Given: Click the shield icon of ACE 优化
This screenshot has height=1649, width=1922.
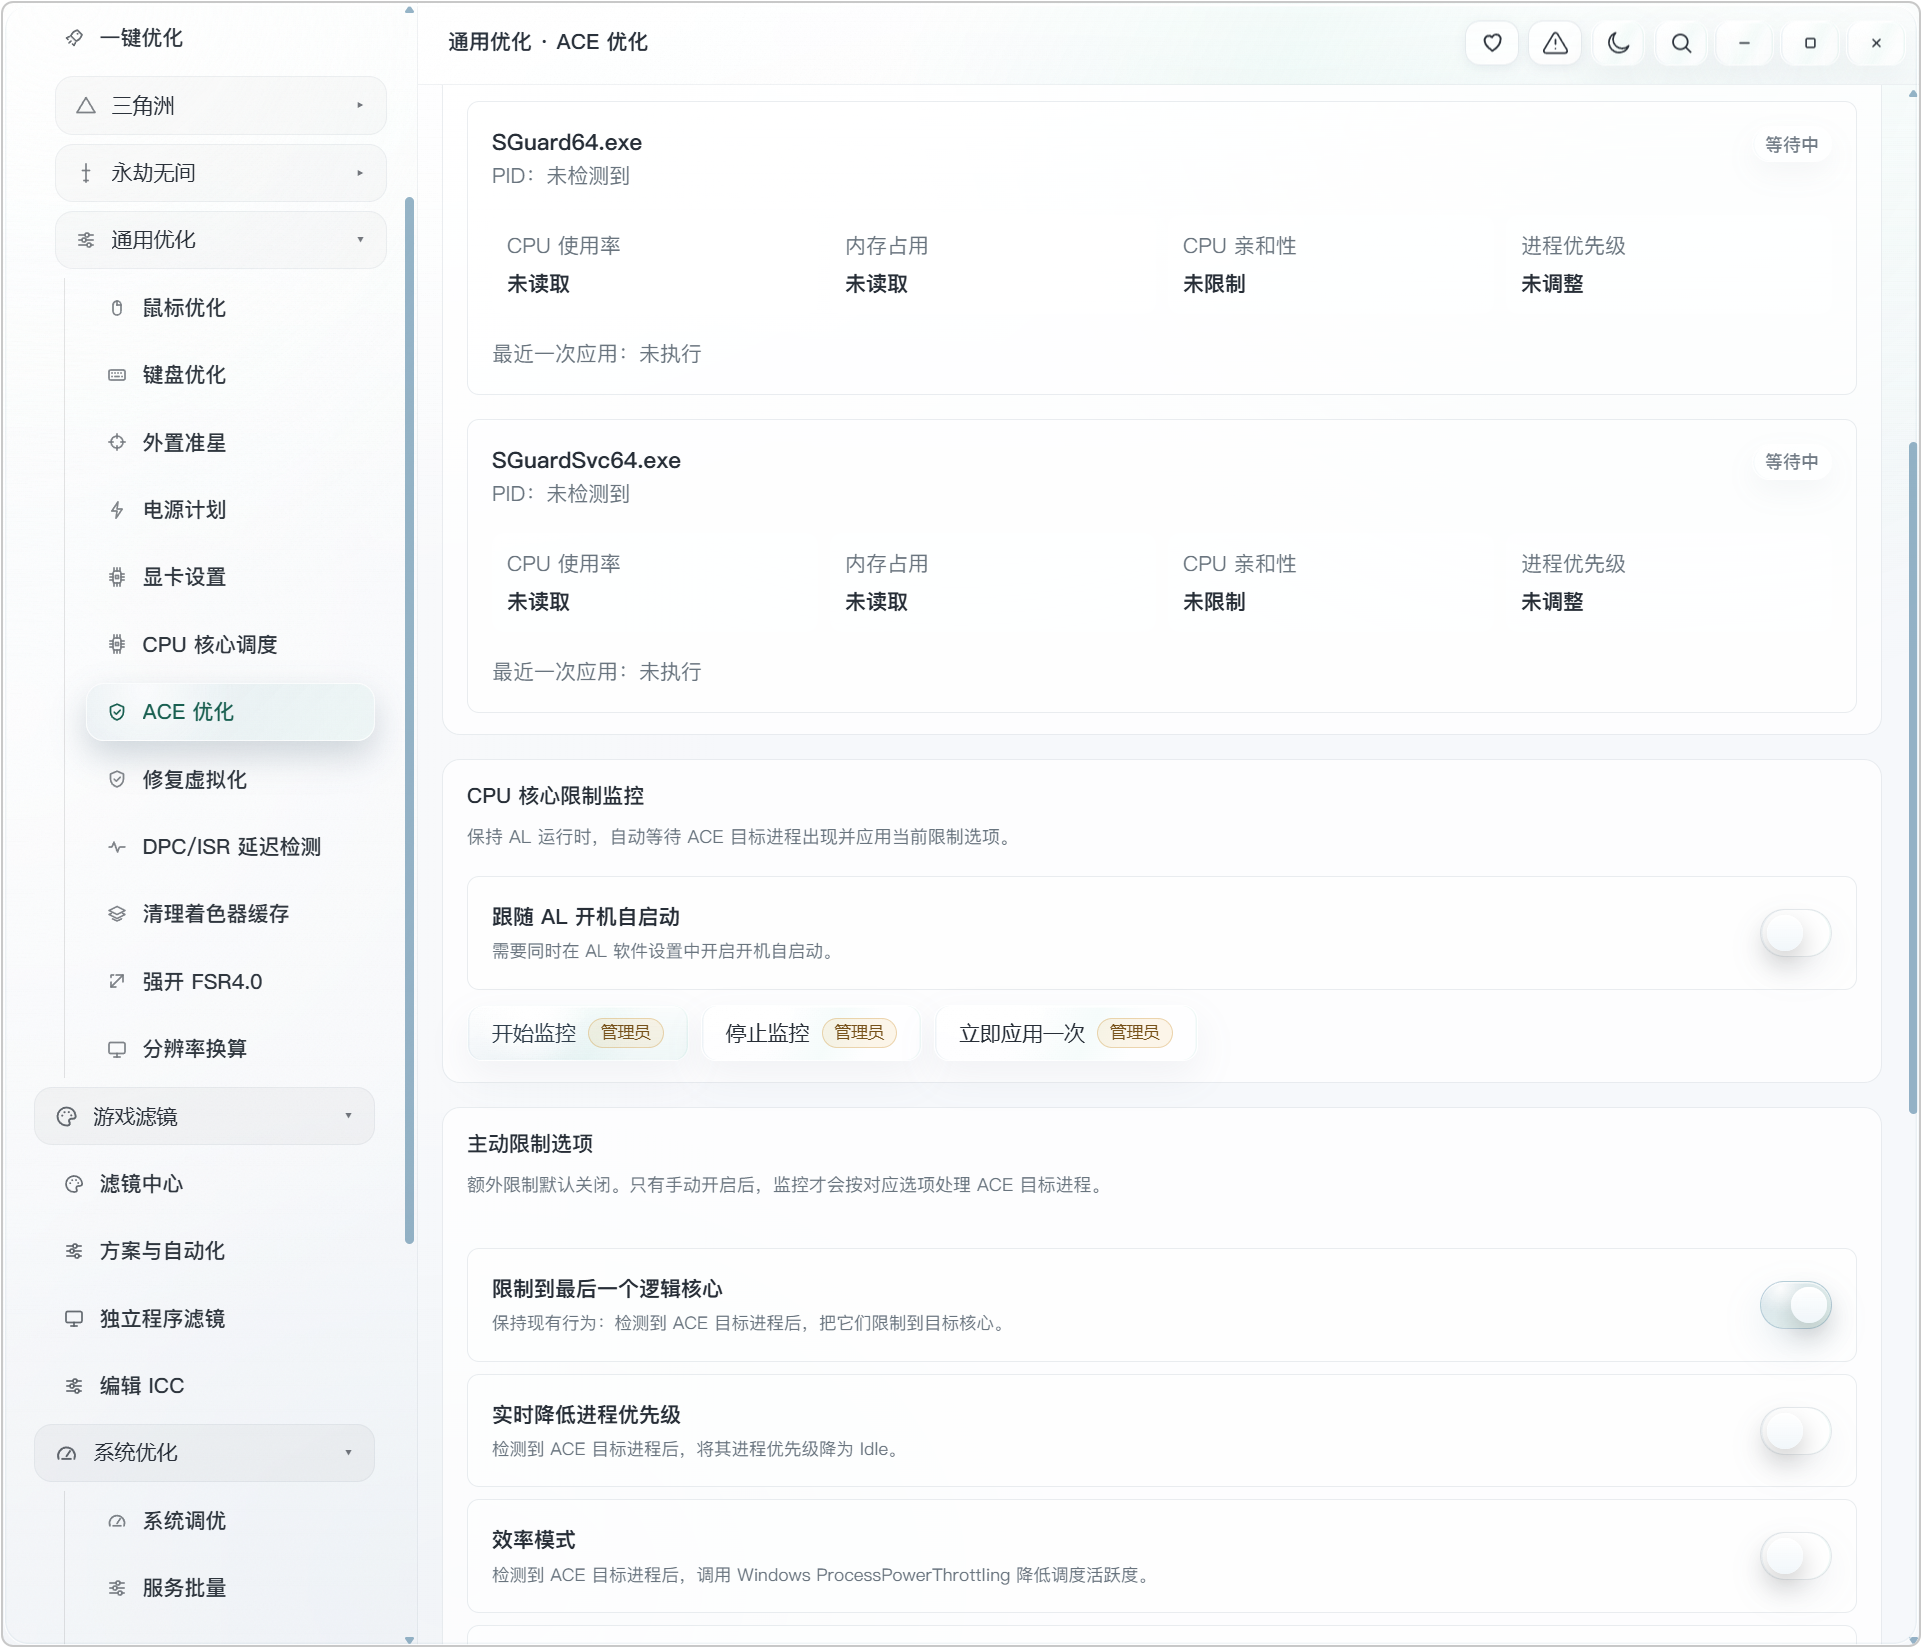Looking at the screenshot, I should click(x=117, y=712).
